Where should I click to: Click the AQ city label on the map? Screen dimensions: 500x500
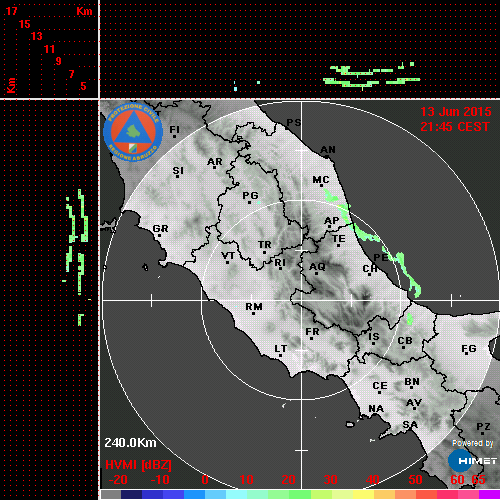click(x=317, y=267)
